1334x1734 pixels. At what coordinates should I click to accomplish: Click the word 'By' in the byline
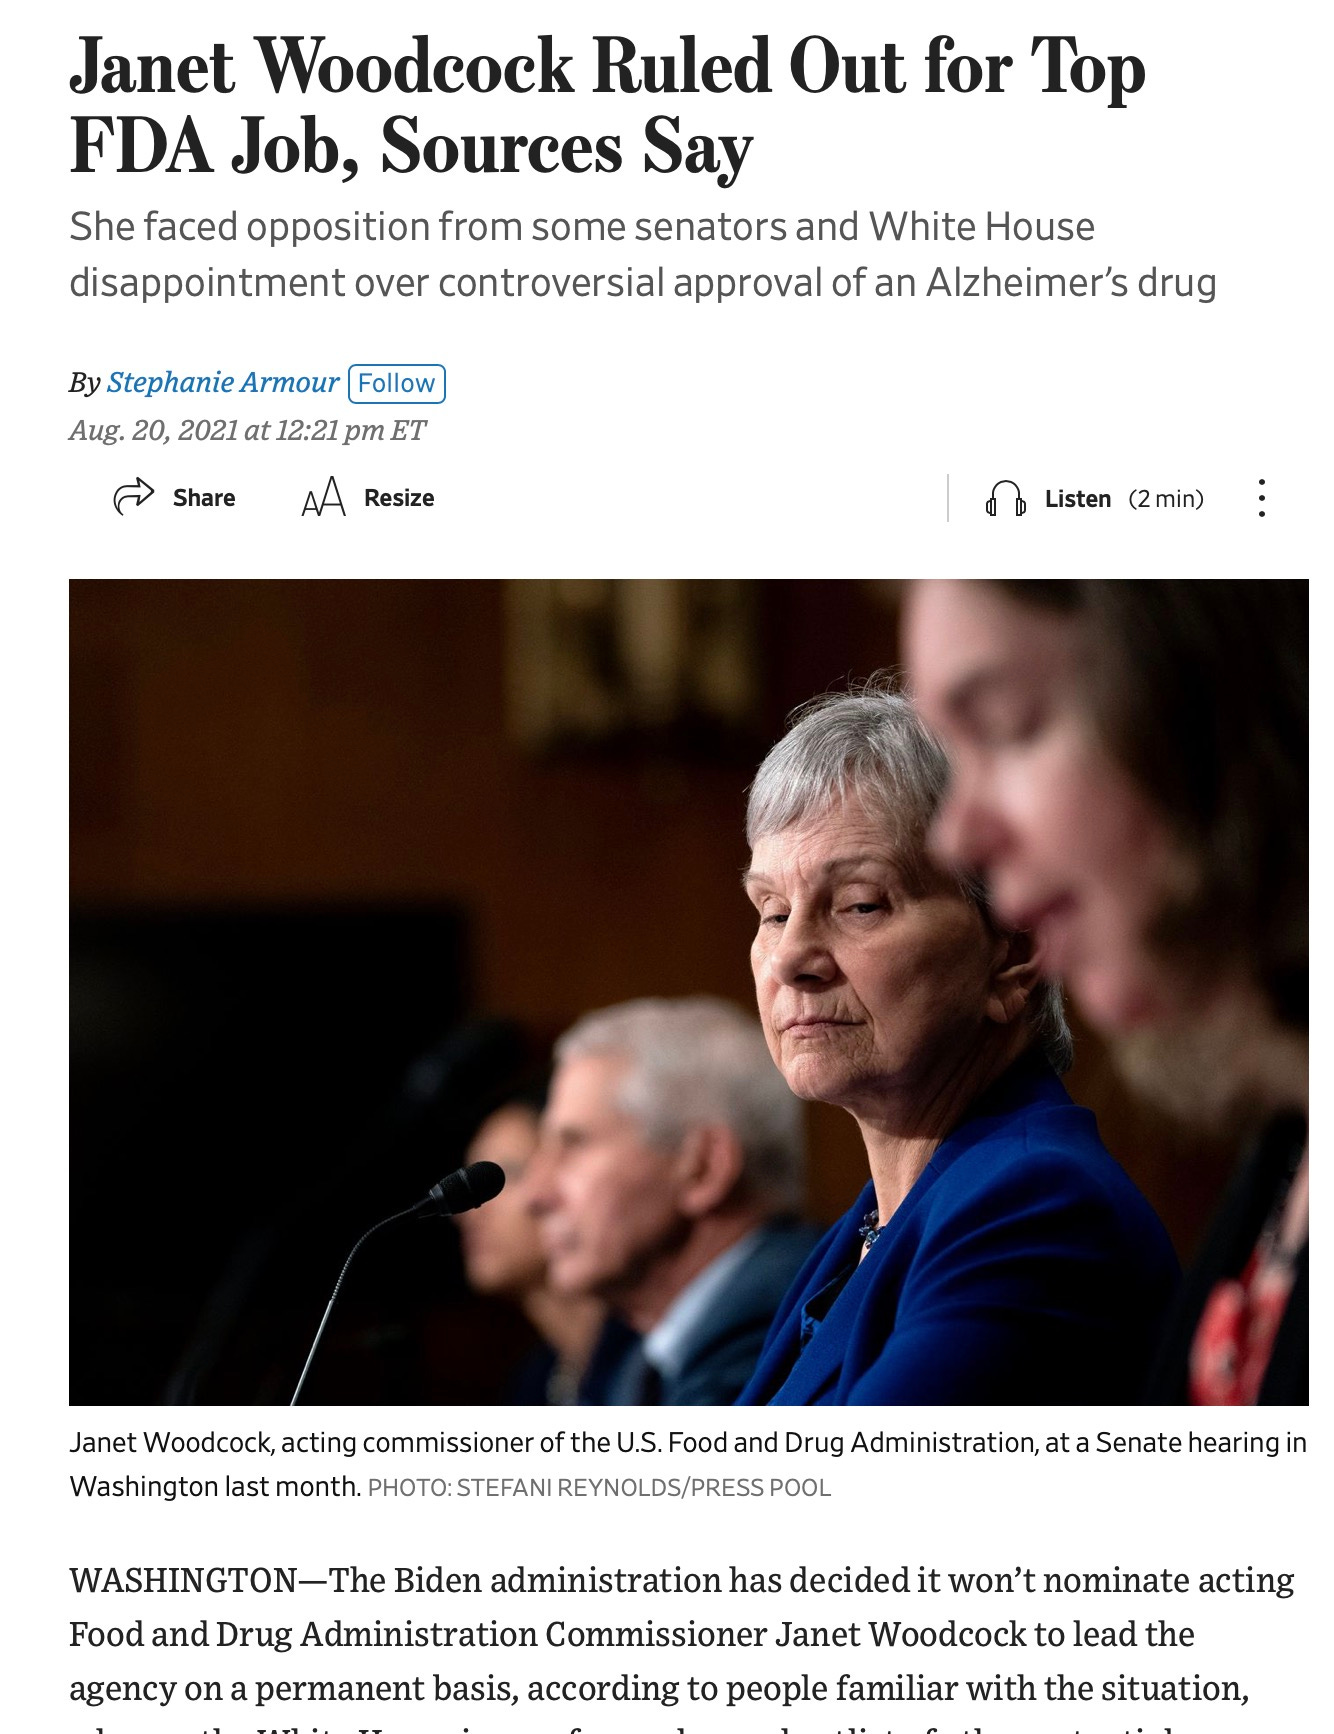pos(85,383)
